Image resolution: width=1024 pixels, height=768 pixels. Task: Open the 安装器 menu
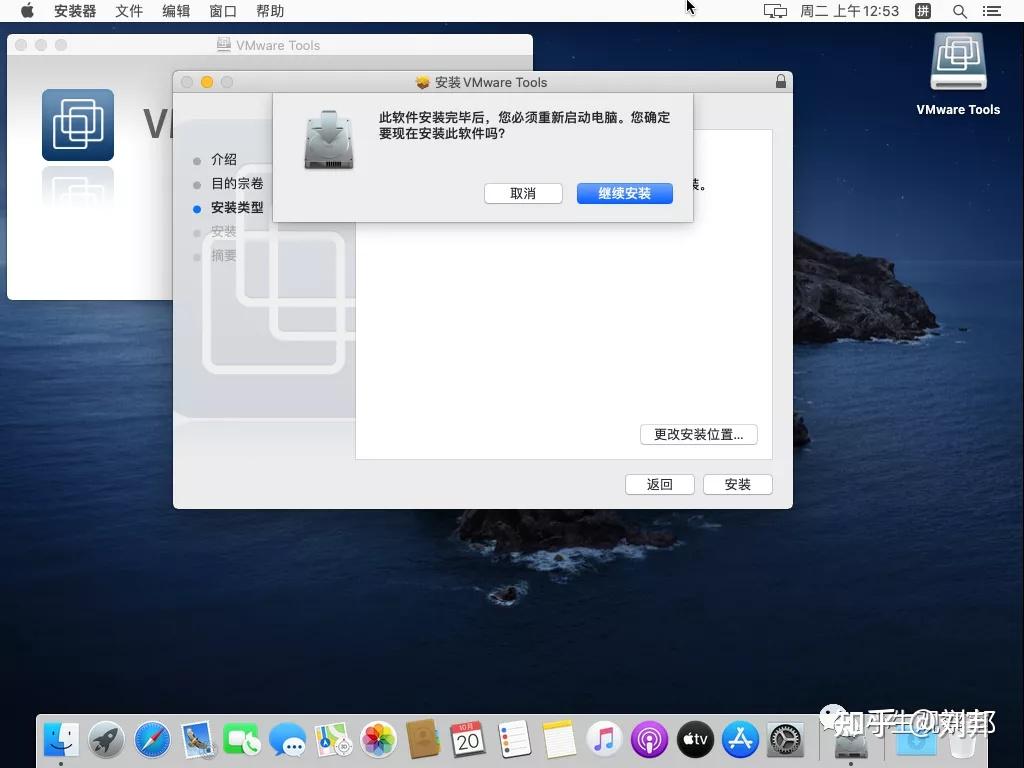pos(74,11)
